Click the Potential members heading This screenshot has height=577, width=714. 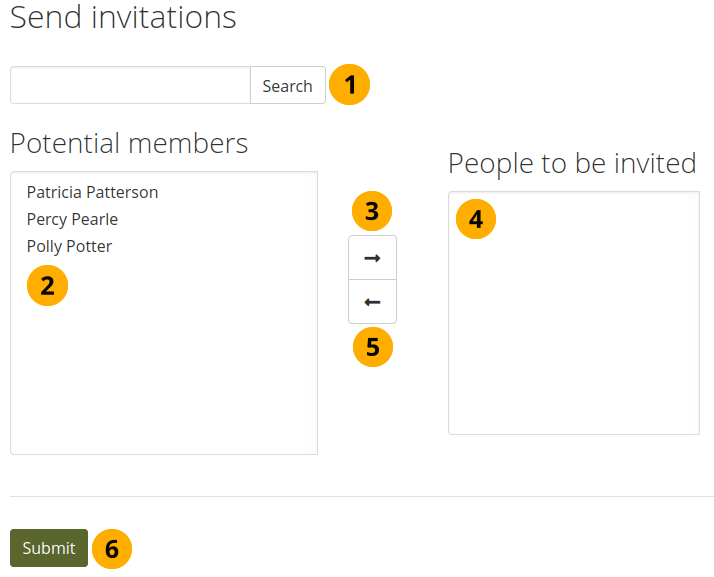129,143
